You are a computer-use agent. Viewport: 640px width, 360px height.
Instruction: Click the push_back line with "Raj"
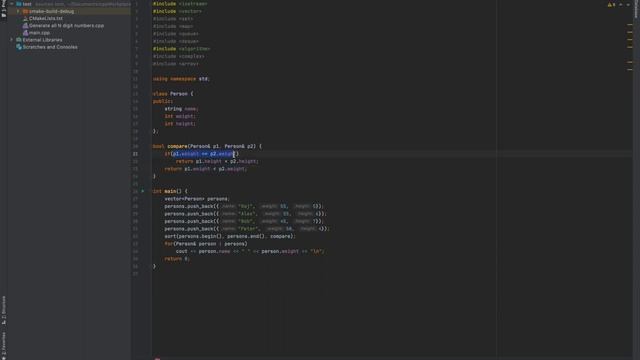coord(244,206)
